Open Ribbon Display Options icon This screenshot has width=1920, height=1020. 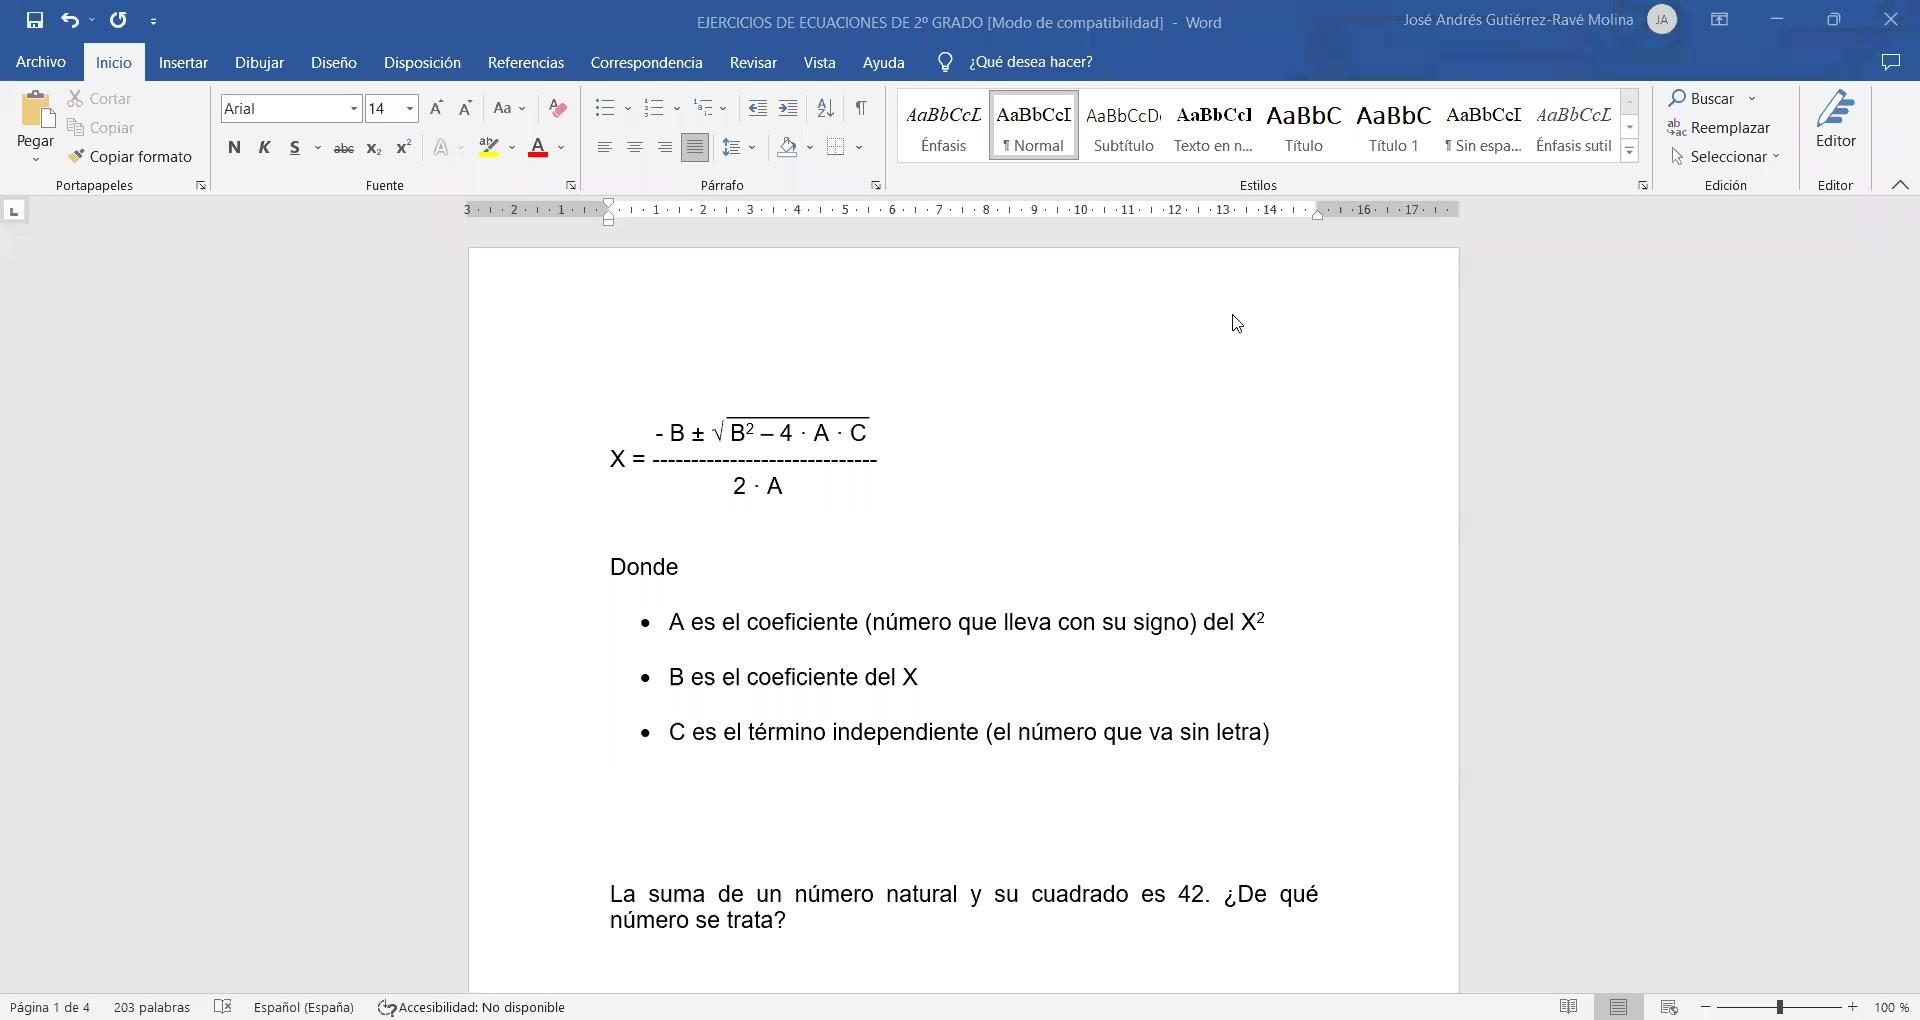point(1719,20)
